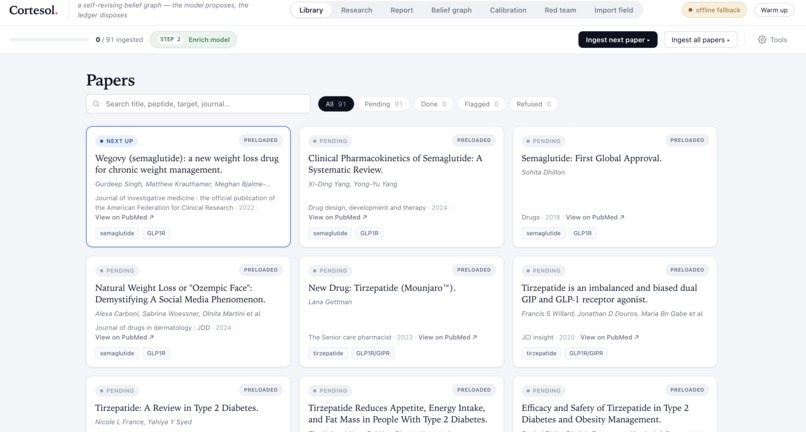
Task: Switch to the Library tab
Action: (311, 10)
